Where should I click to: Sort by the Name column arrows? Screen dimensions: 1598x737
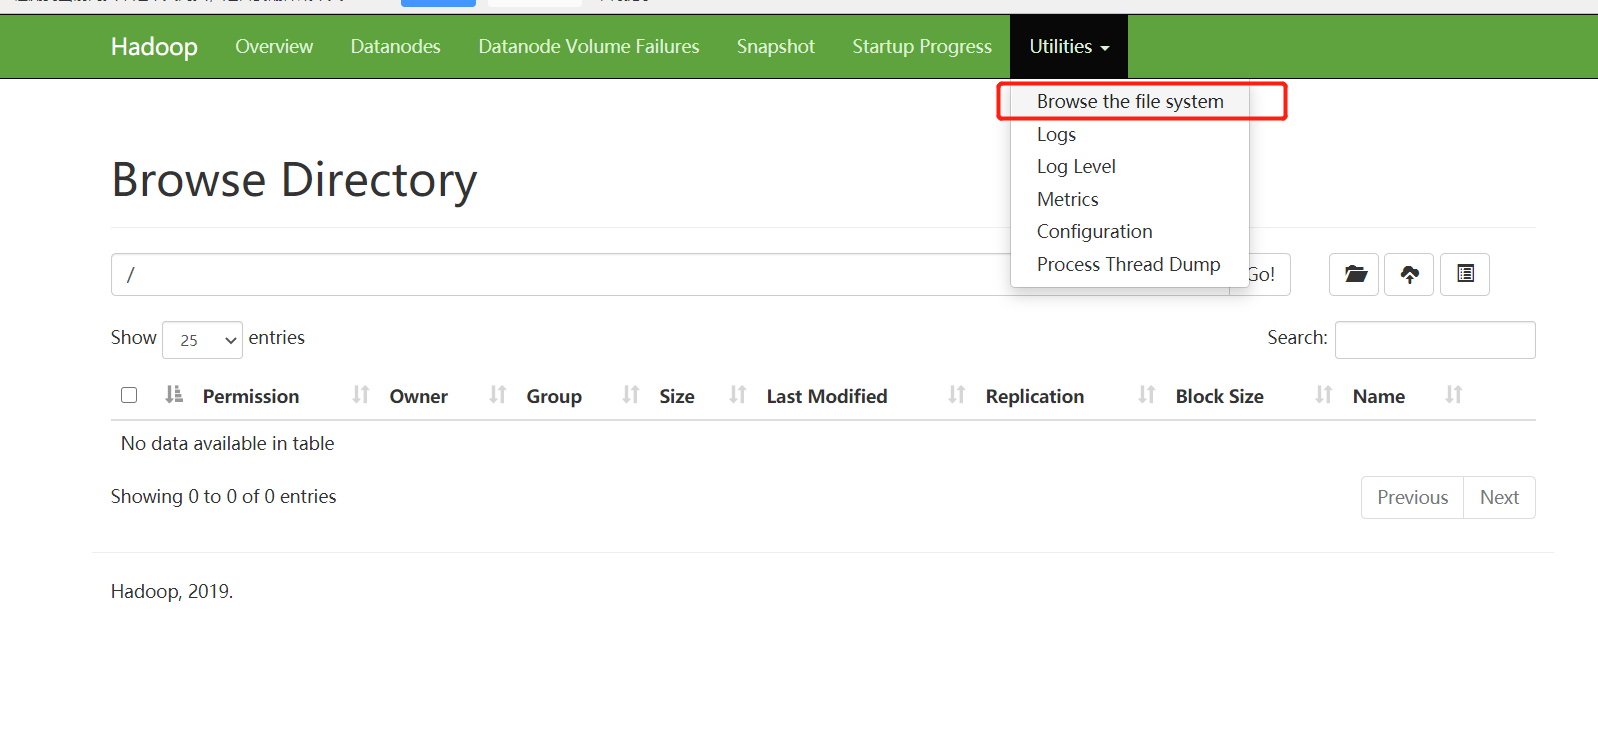[x=1454, y=395]
